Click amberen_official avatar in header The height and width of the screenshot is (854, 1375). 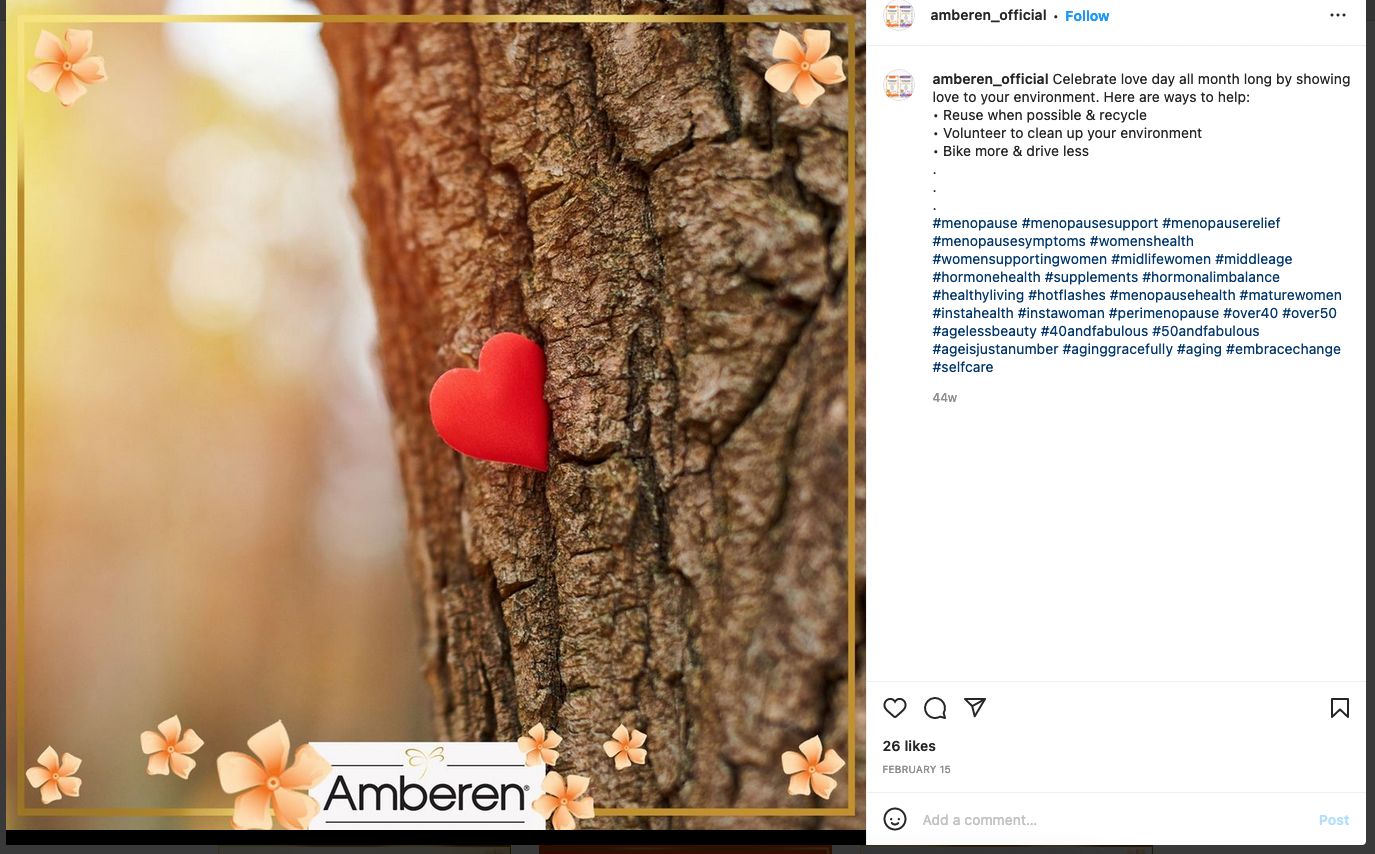pyautogui.click(x=899, y=15)
